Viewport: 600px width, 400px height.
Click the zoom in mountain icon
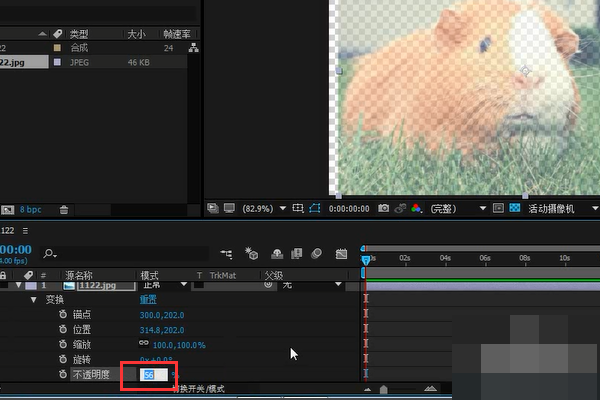(x=430, y=389)
